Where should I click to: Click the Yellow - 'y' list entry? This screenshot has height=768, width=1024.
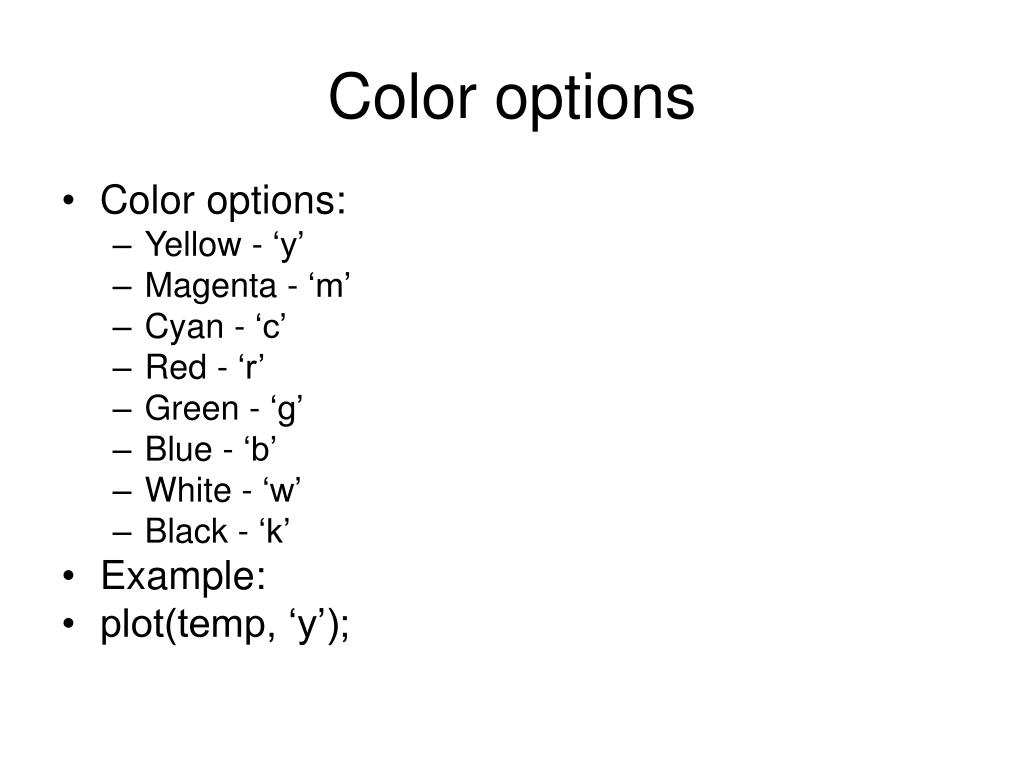coord(224,246)
